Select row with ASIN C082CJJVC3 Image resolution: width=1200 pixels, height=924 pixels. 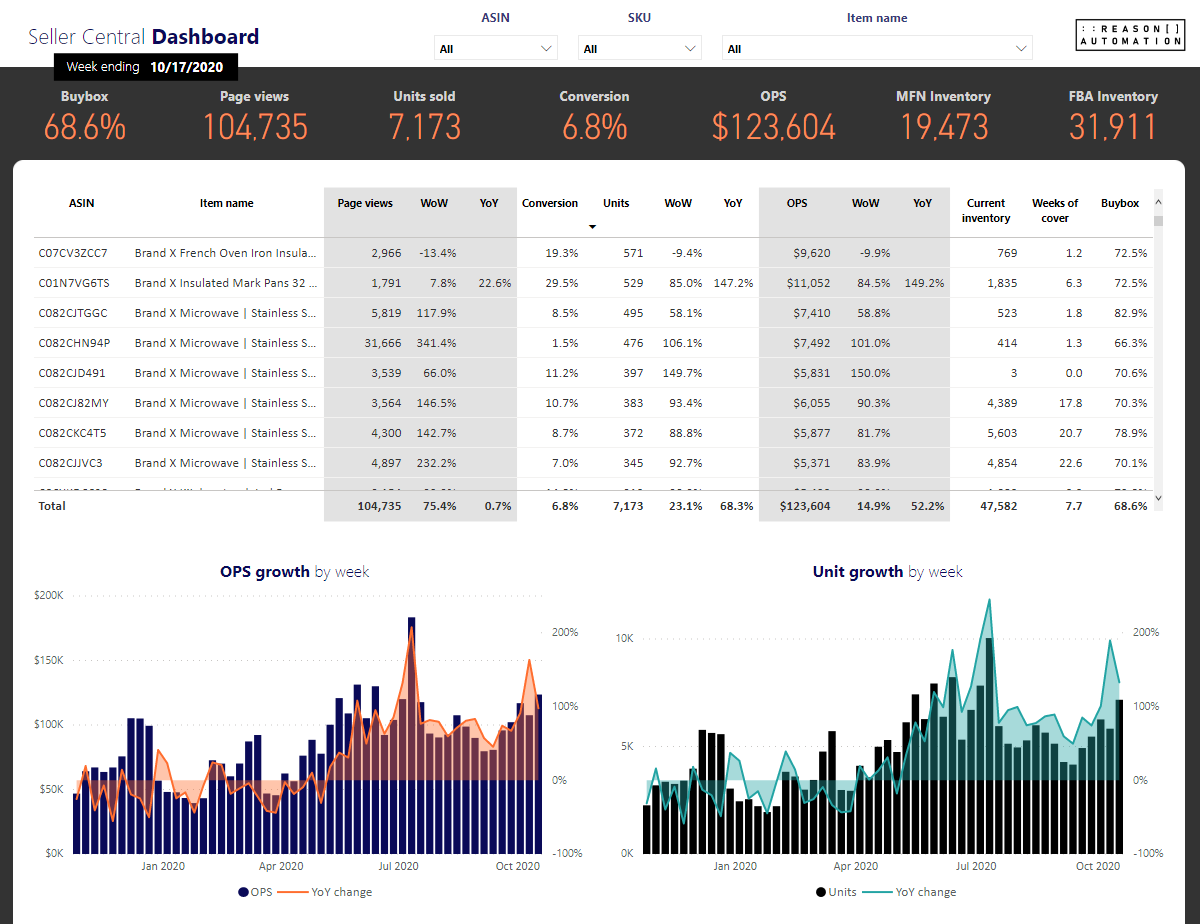(593, 463)
